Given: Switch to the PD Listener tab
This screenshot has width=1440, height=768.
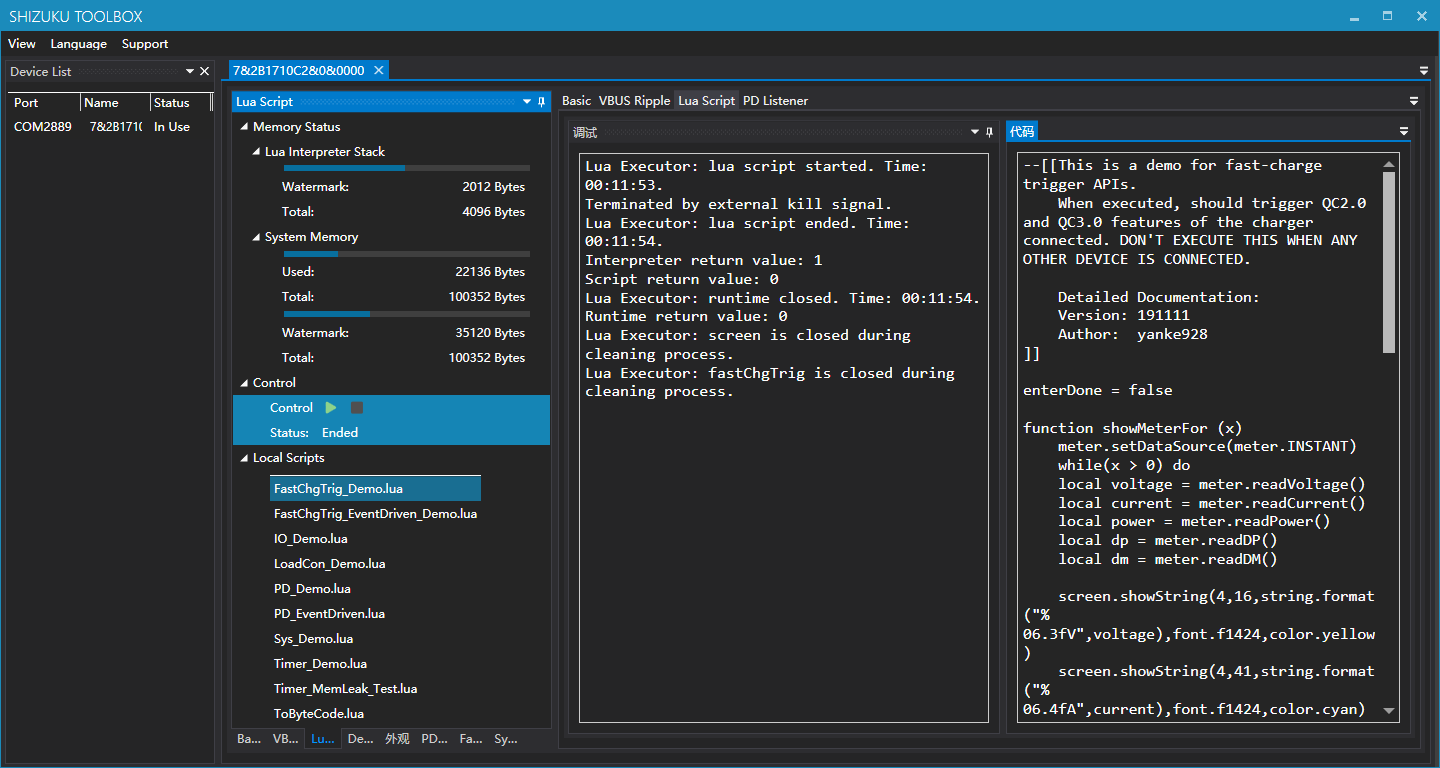Looking at the screenshot, I should (775, 101).
